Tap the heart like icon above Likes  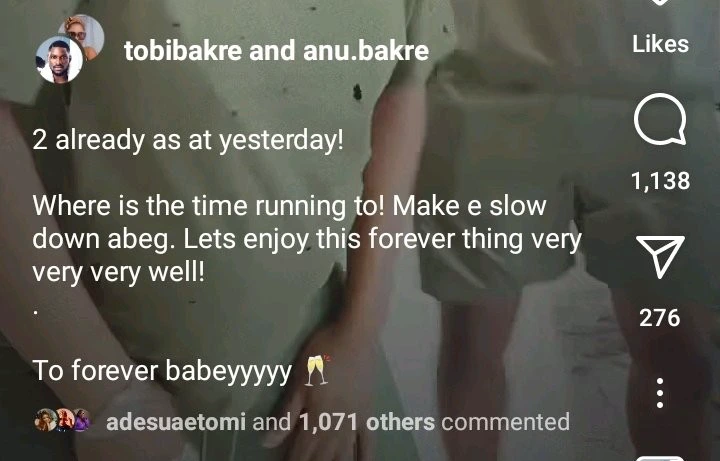click(660, 2)
